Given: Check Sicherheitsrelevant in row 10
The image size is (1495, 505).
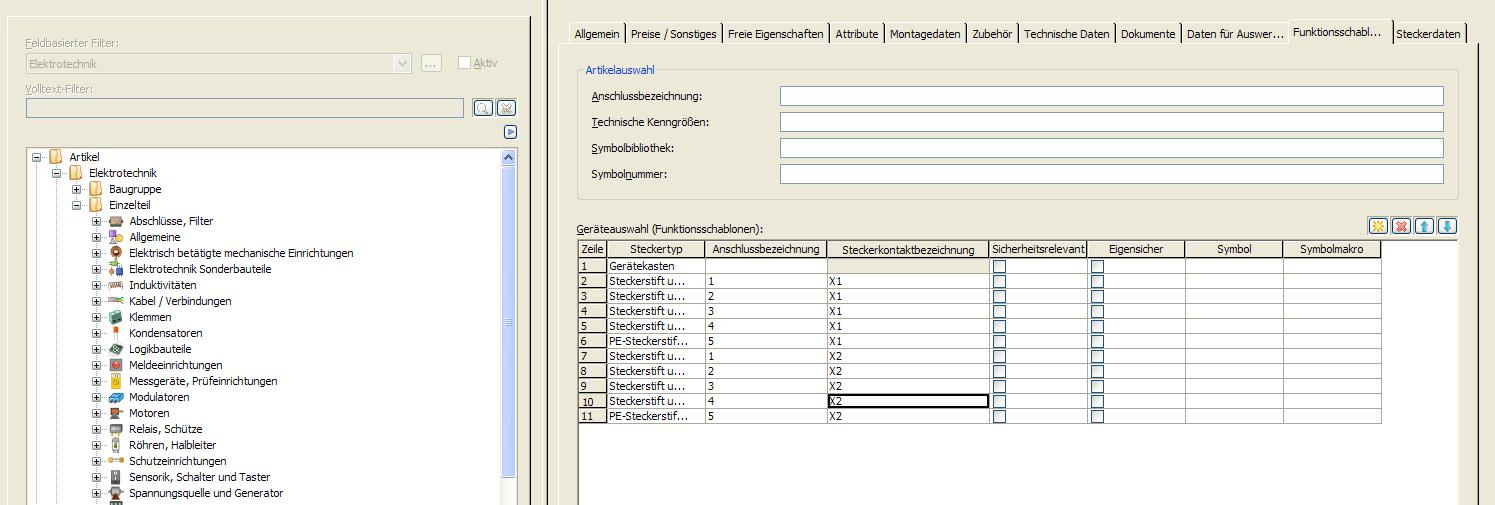Looking at the screenshot, I should click(x=999, y=401).
